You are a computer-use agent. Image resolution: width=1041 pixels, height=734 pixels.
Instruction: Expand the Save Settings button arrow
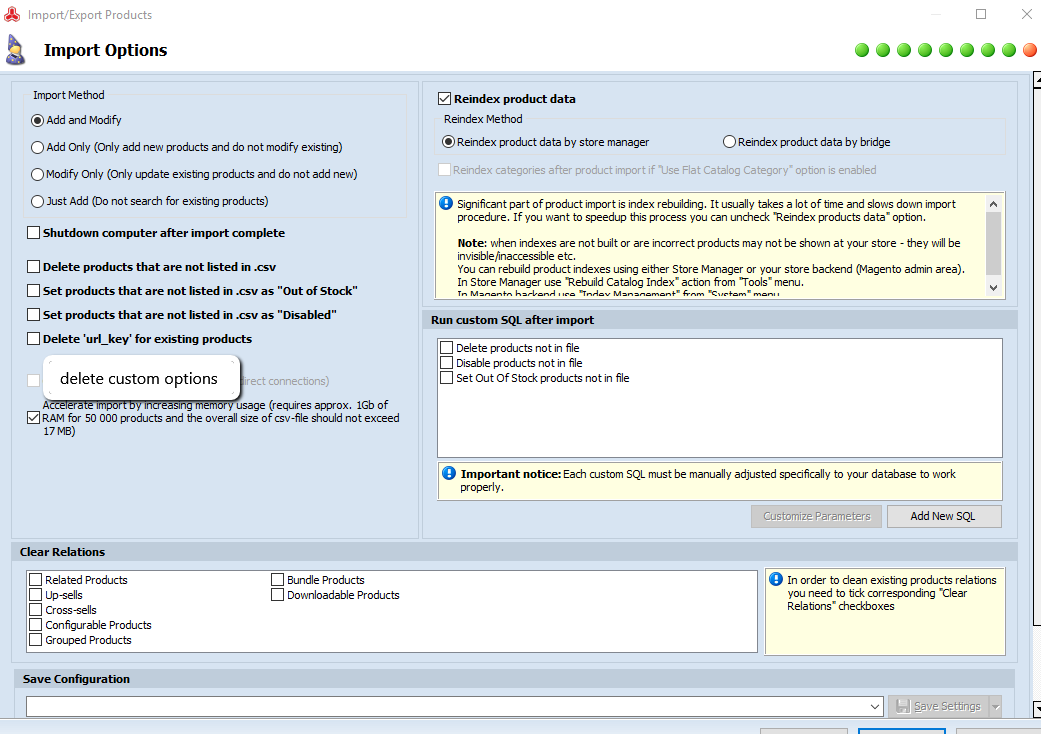tap(995, 706)
